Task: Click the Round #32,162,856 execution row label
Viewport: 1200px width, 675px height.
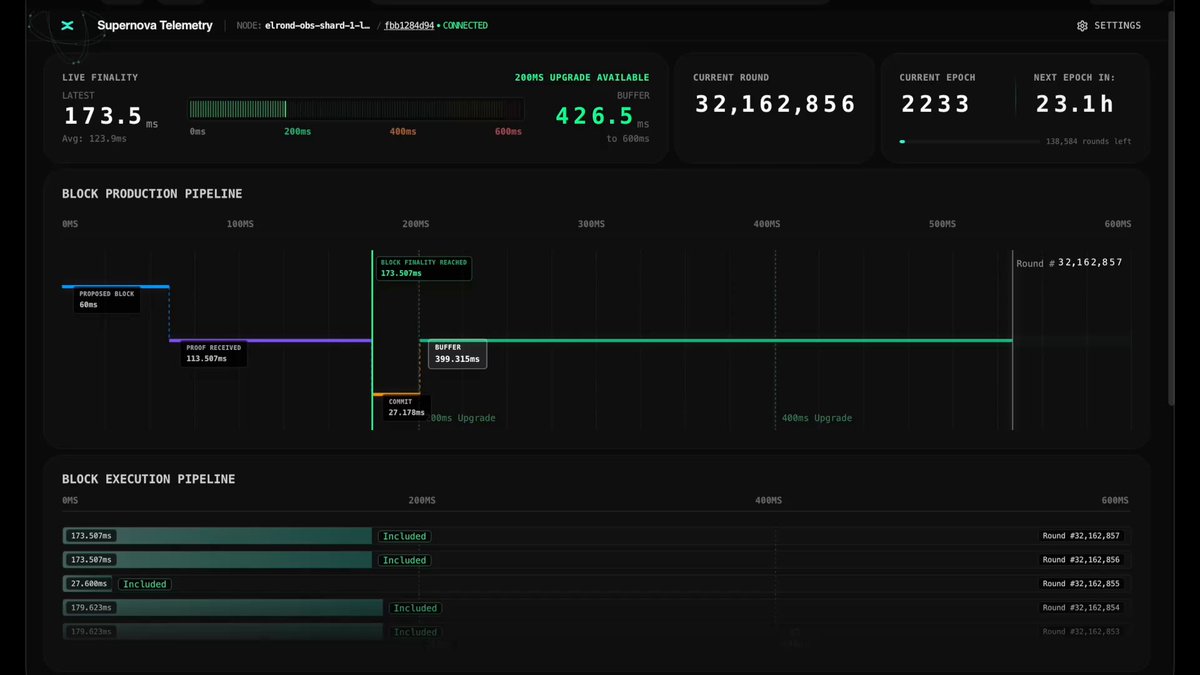Action: (x=1081, y=560)
